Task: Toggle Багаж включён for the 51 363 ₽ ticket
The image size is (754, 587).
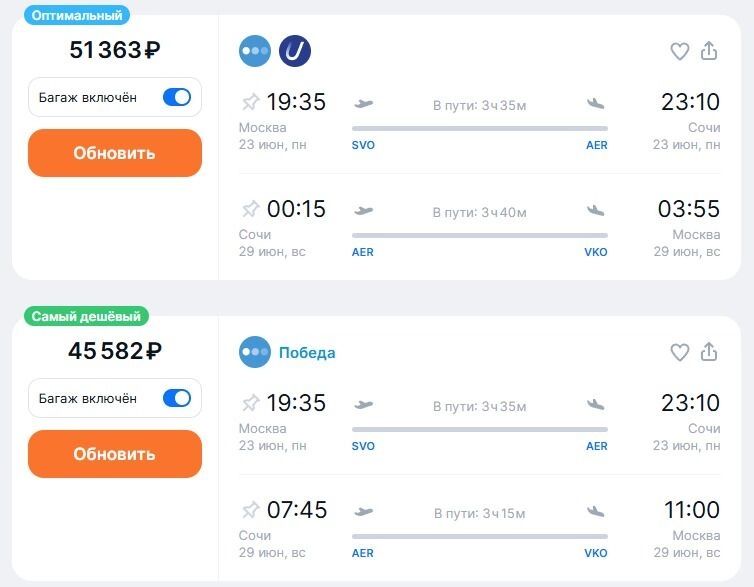Action: 176,97
